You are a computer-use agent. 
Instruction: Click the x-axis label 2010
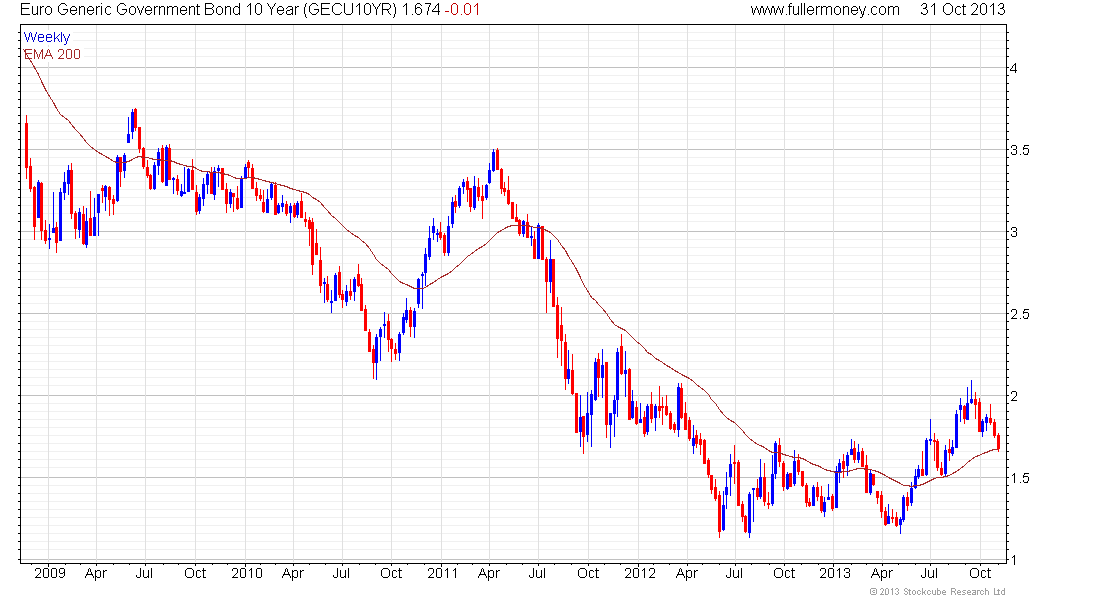(x=247, y=573)
